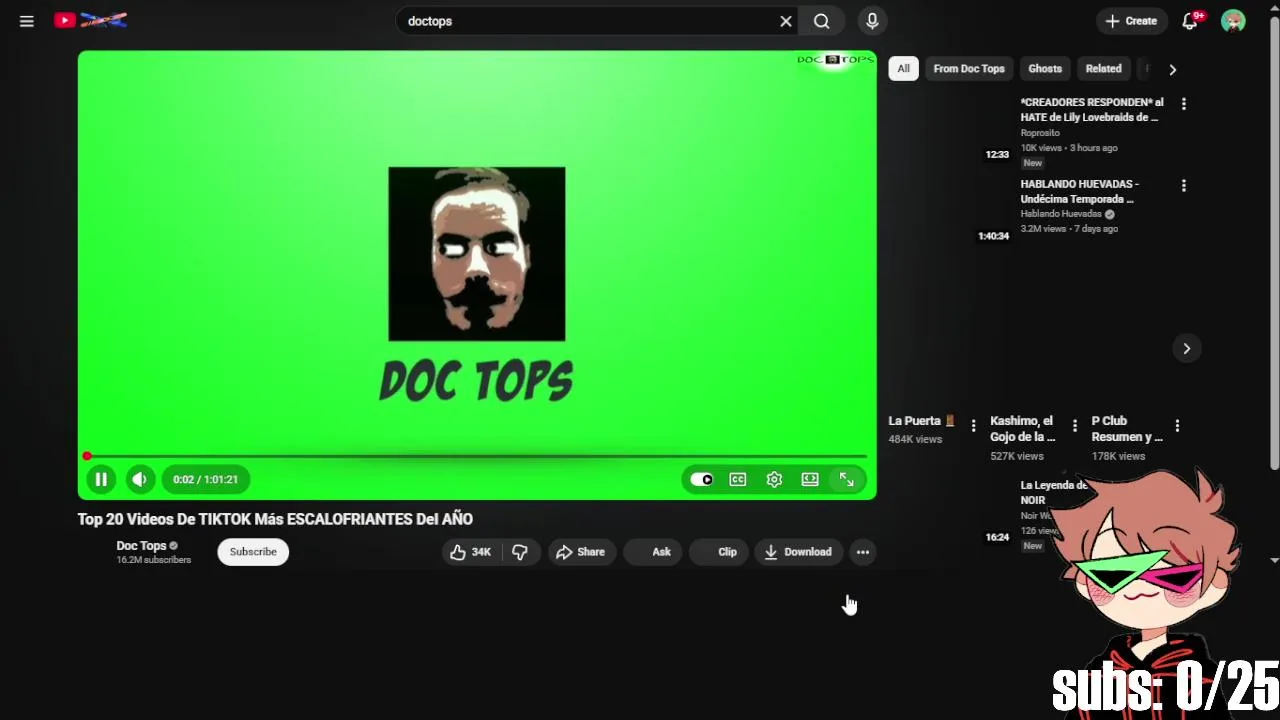This screenshot has width=1280, height=720.
Task: Open the more actions ellipsis menu
Action: [863, 552]
